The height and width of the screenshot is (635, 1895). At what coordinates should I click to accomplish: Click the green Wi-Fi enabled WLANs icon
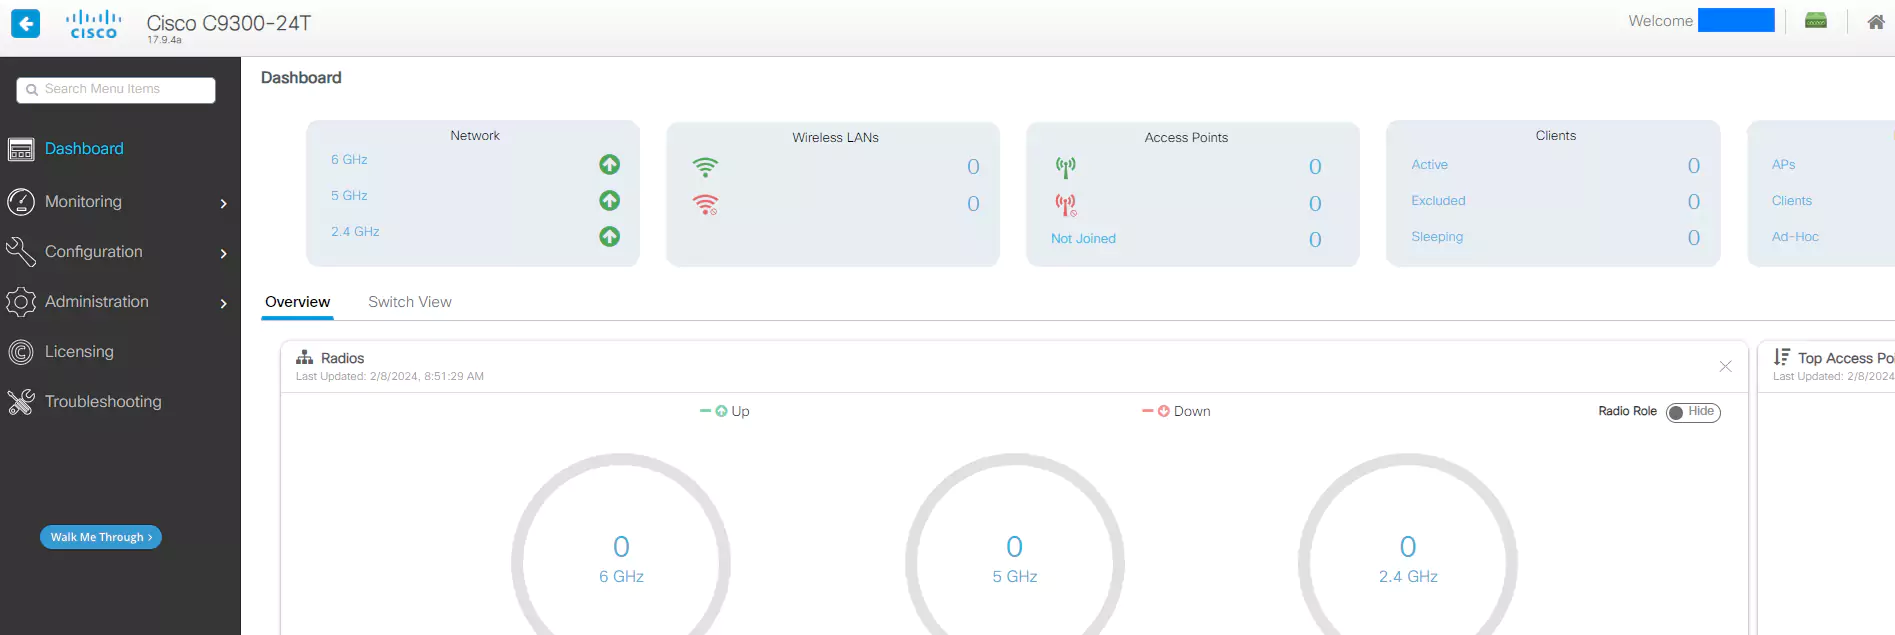[x=705, y=167]
